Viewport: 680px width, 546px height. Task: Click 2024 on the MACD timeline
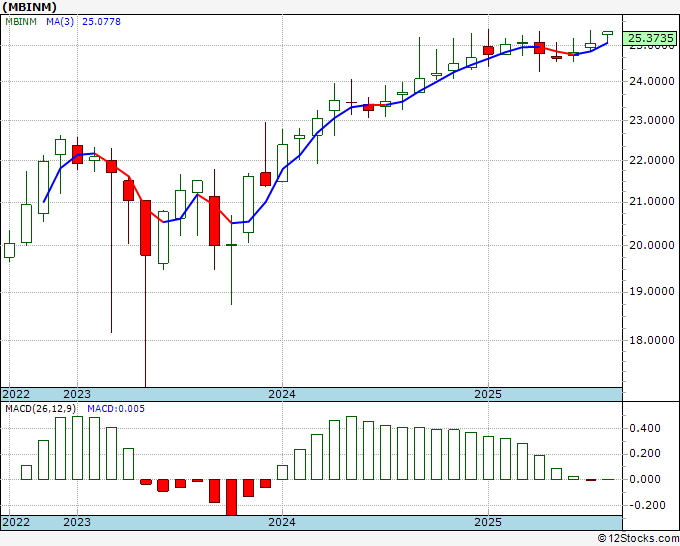282,522
